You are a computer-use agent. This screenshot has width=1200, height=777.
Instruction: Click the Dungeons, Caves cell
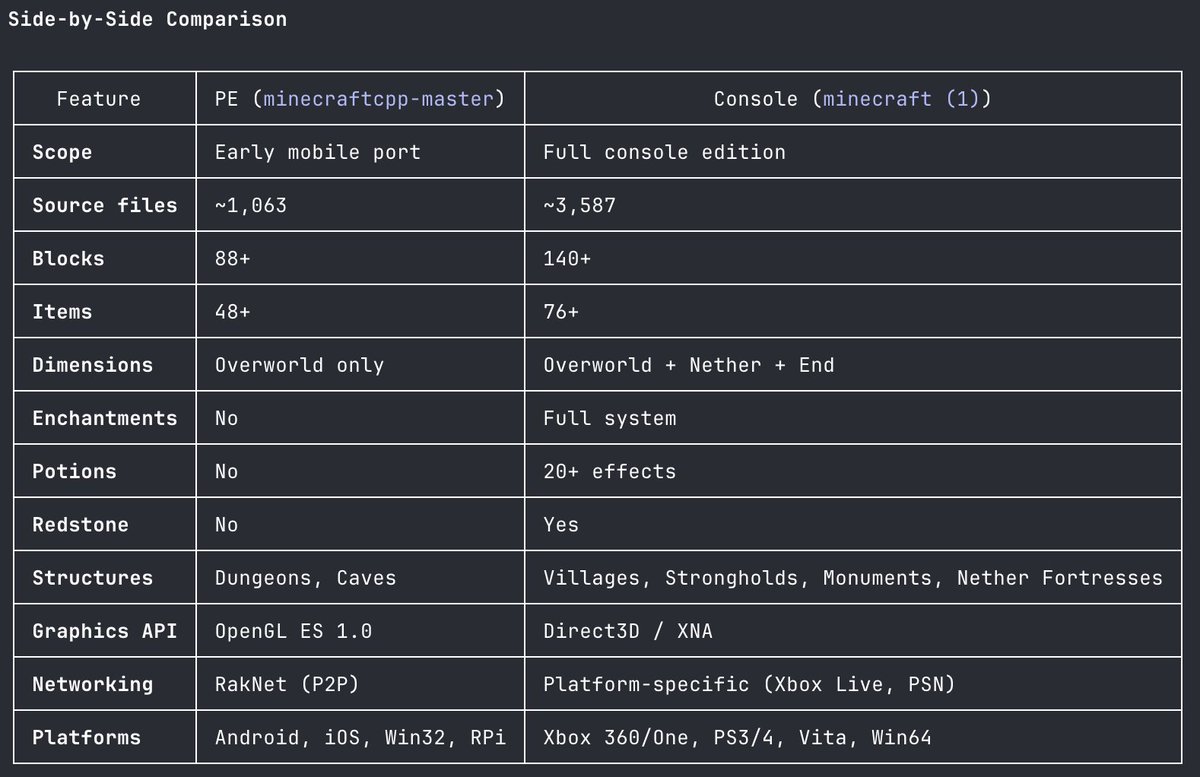[x=305, y=578]
